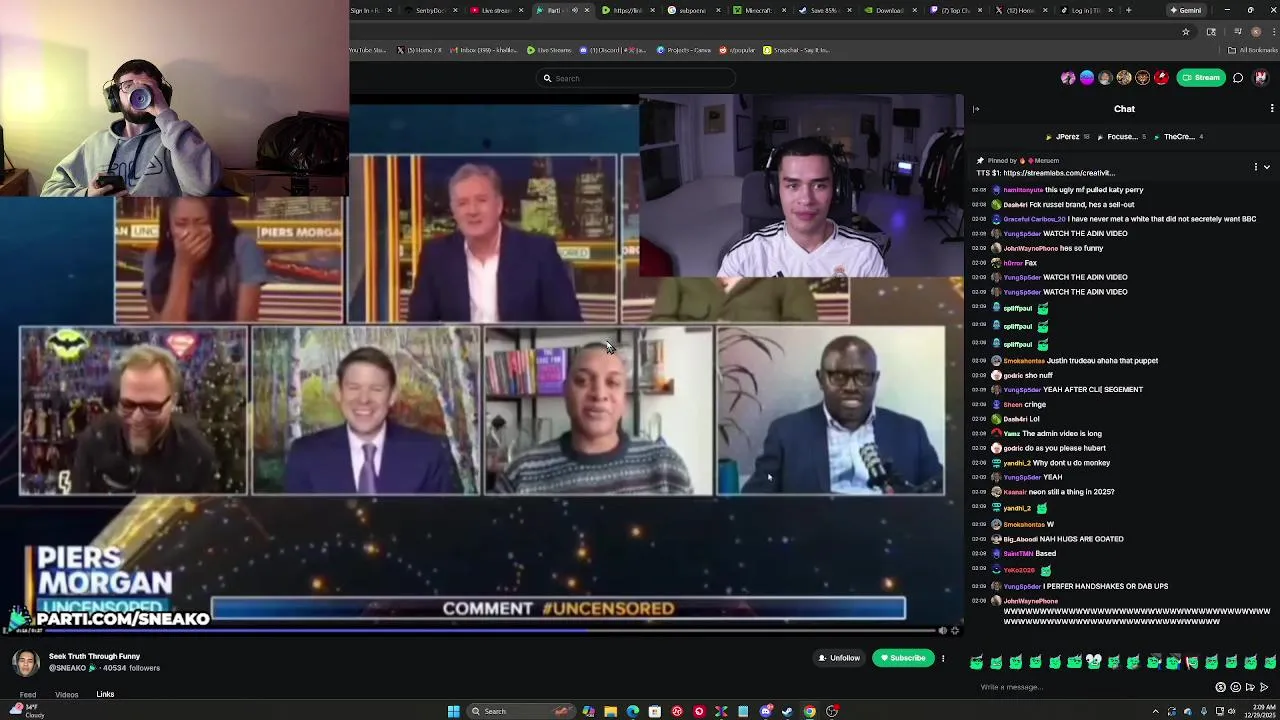Image resolution: width=1280 pixels, height=720 pixels.
Task: Select top gifter TheCre...
Action: [1180, 137]
